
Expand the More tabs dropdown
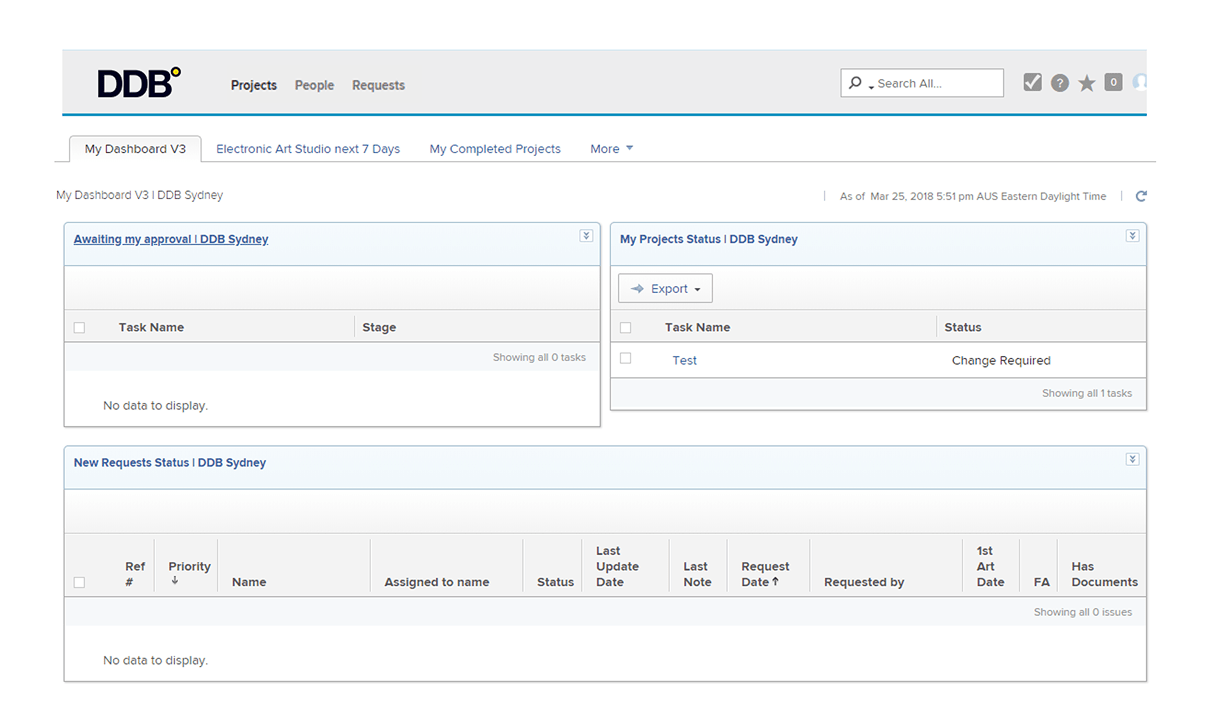611,149
